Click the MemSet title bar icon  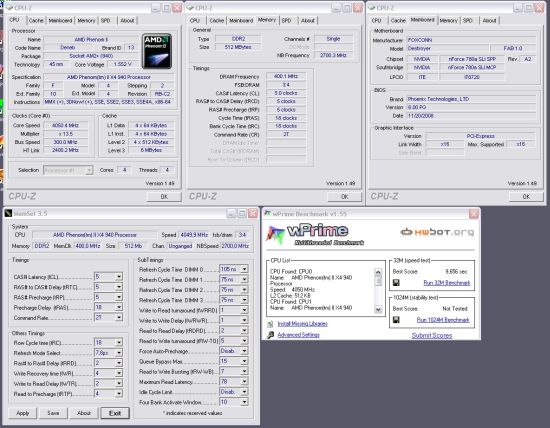pos(8,213)
